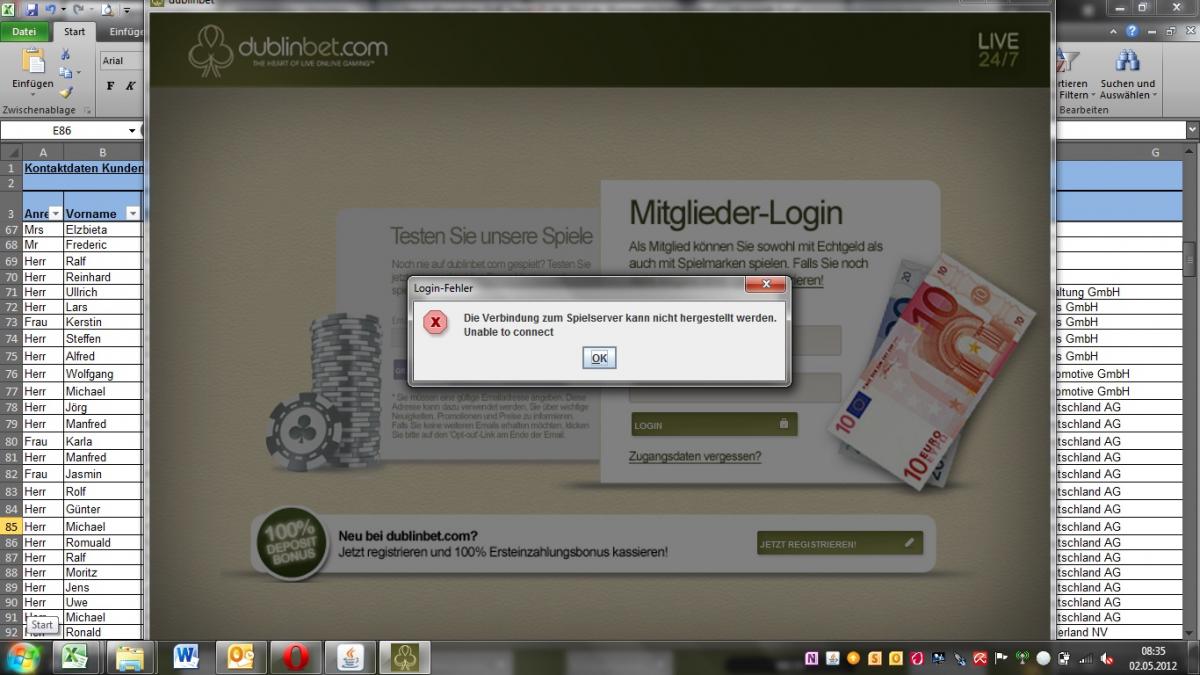Open the Einfügen ribbon tab
Viewport: 1200px width, 675px height.
point(124,32)
